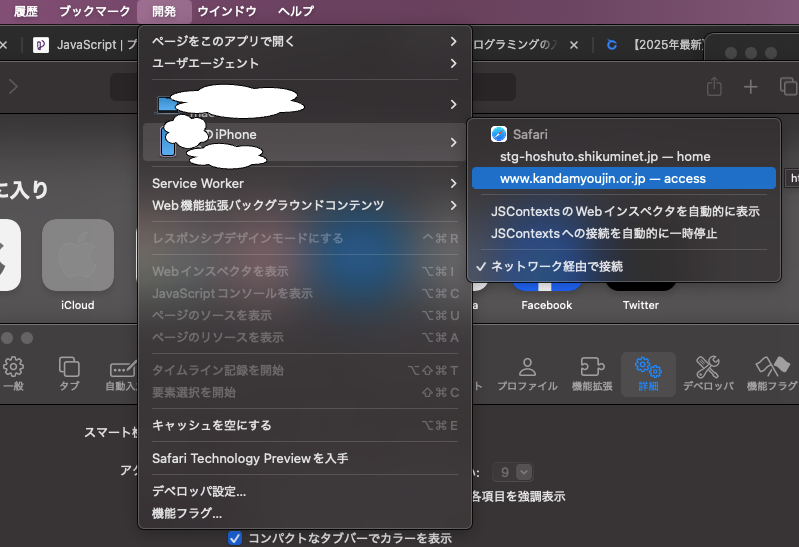799x547 pixels.
Task: Inspect stg-hoshuto.shikuminet.jp — home page
Action: 624,157
